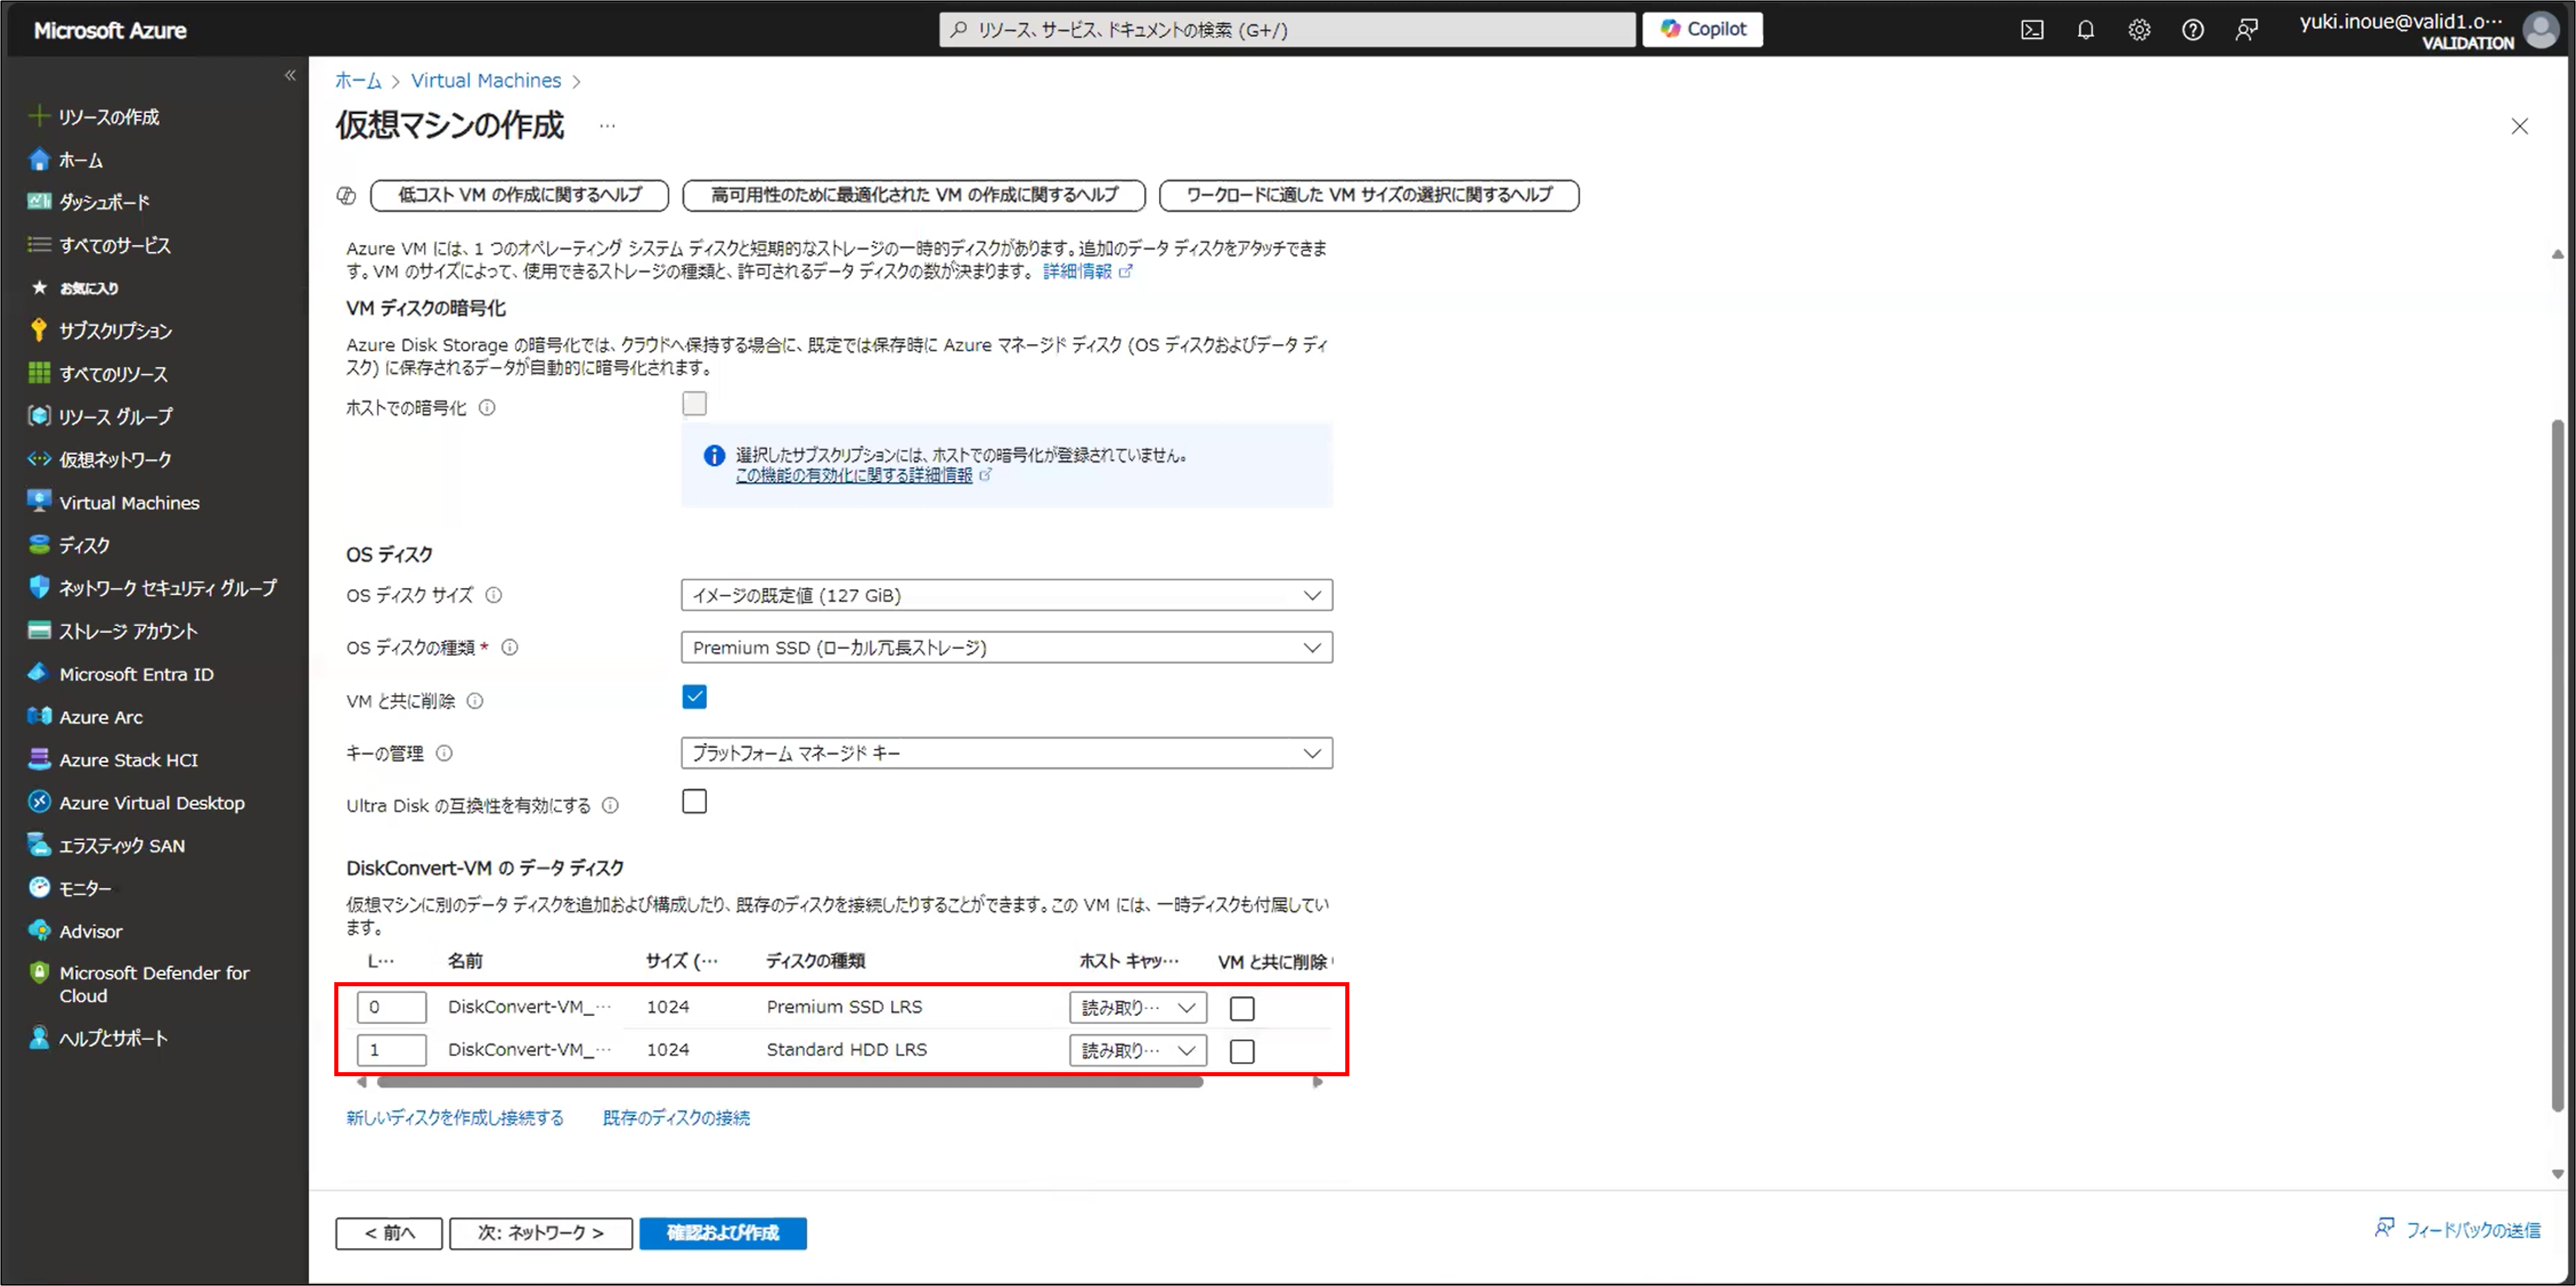Viewport: 2576px width, 1286px height.
Task: Open Cloud Shell from the top bar
Action: [2031, 30]
